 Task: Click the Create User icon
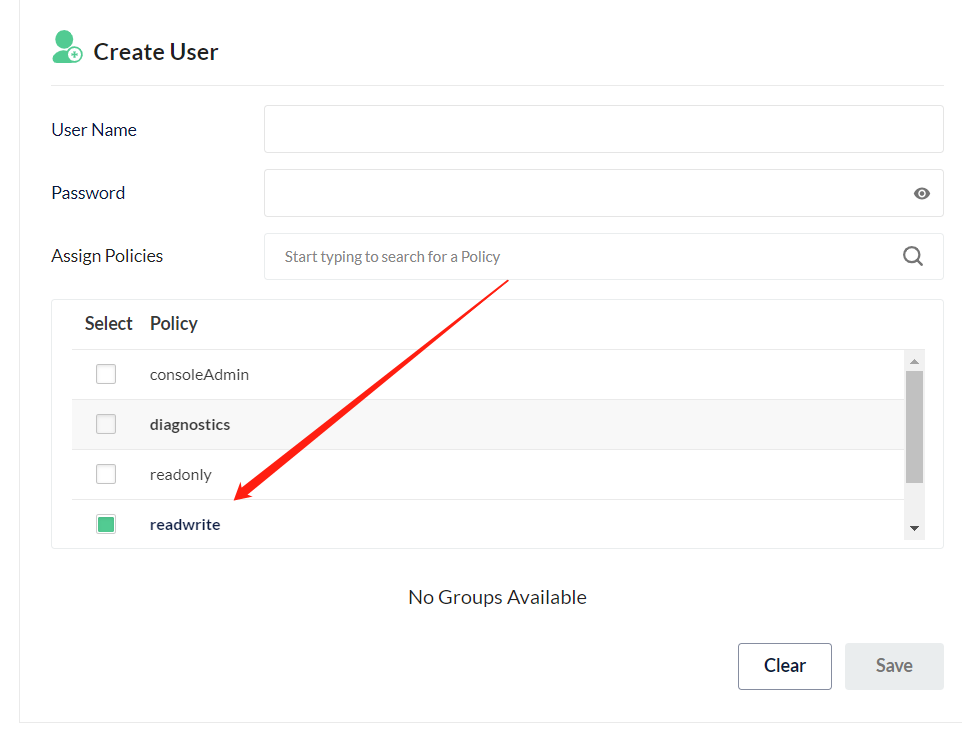pos(67,48)
